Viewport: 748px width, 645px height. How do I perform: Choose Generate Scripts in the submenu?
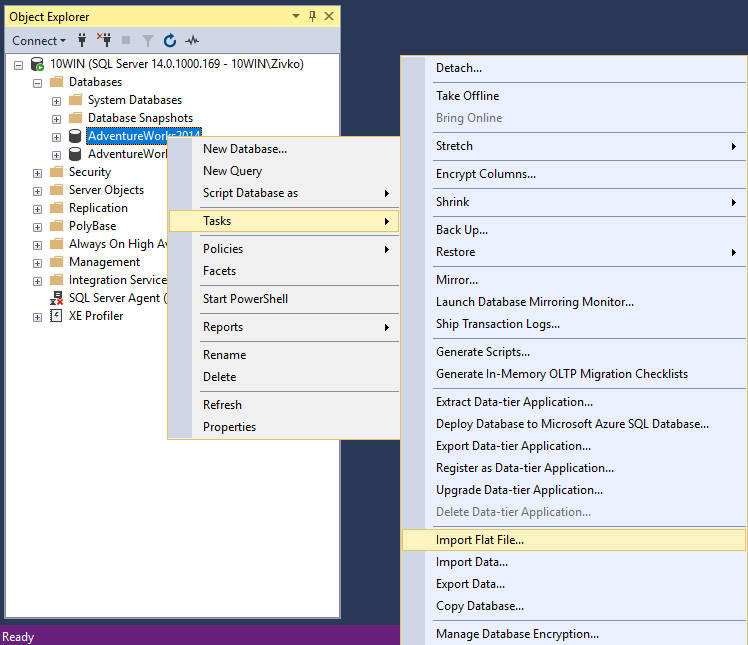tap(483, 352)
